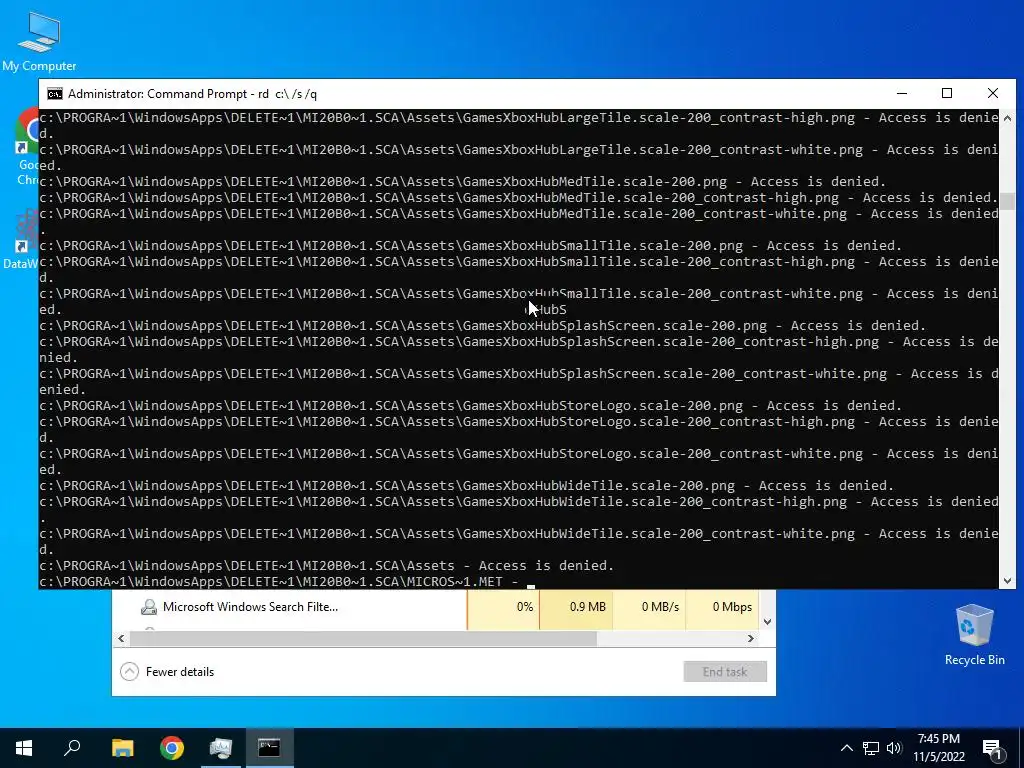Screen dimensions: 1024x768
Task: Click the Microsoft Windows Search Filter process icon
Action: pyautogui.click(x=149, y=607)
